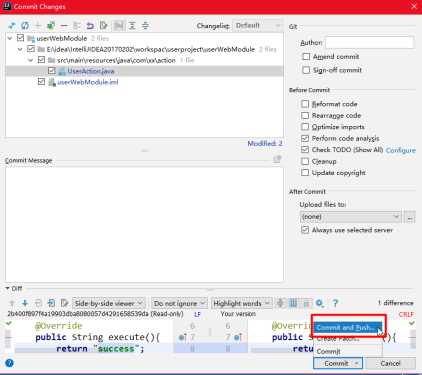Image resolution: width=422 pixels, height=375 pixels.
Task: Choose Commit and Push from popup menu
Action: [347, 328]
